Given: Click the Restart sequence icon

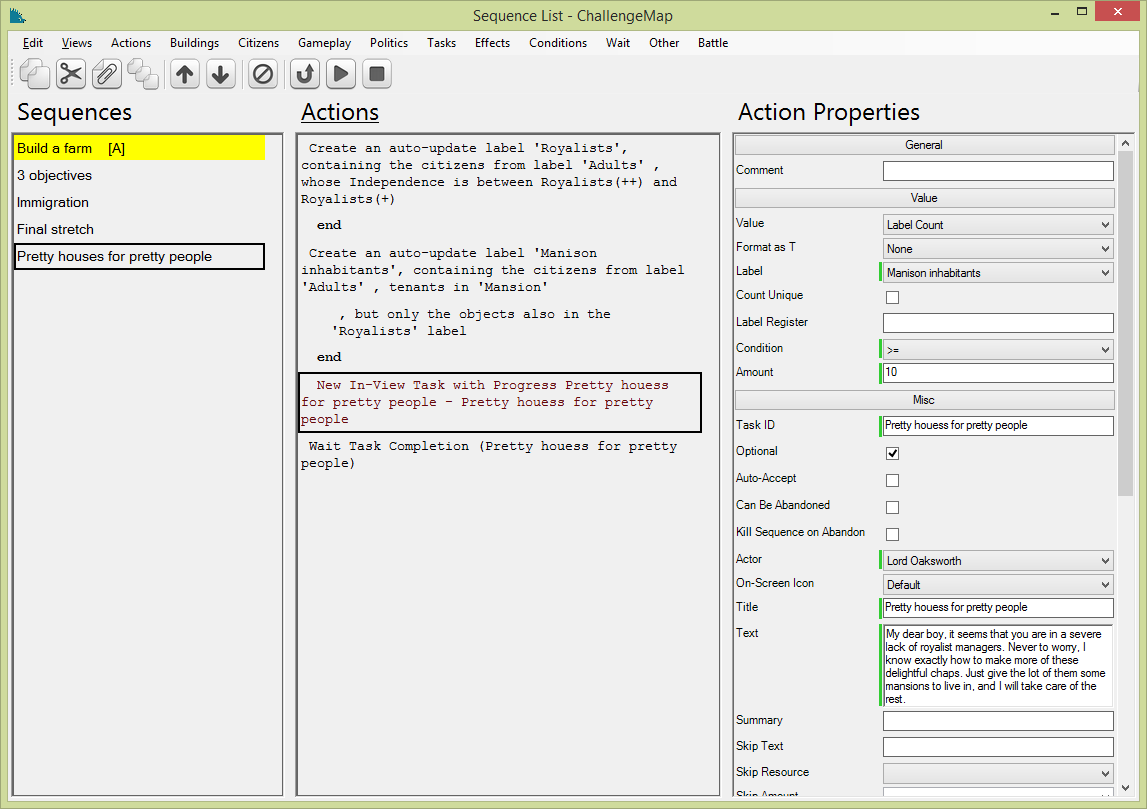Looking at the screenshot, I should coord(305,74).
